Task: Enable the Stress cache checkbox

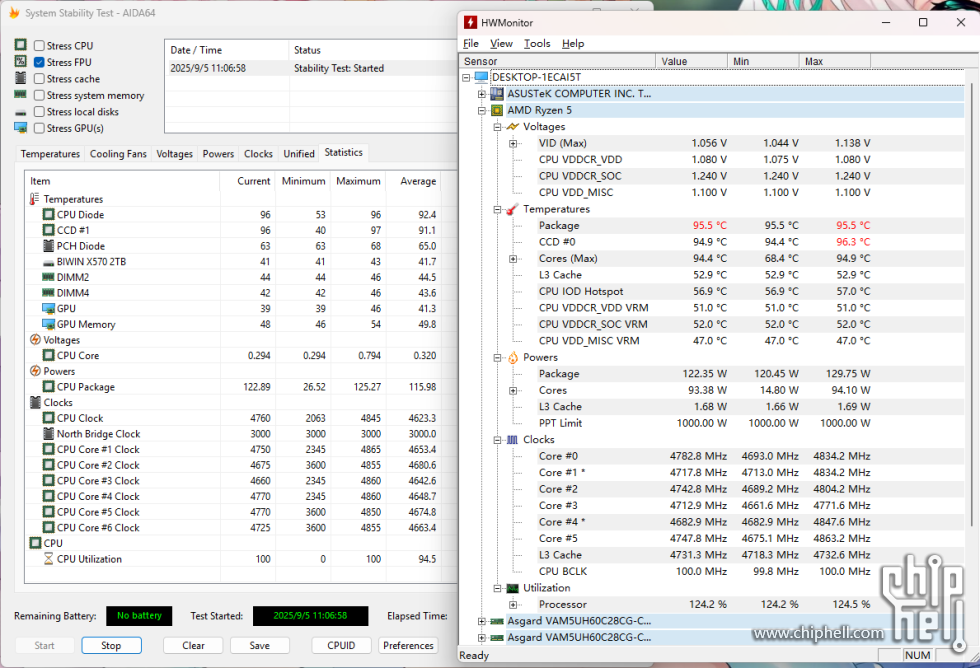Action: coord(39,79)
